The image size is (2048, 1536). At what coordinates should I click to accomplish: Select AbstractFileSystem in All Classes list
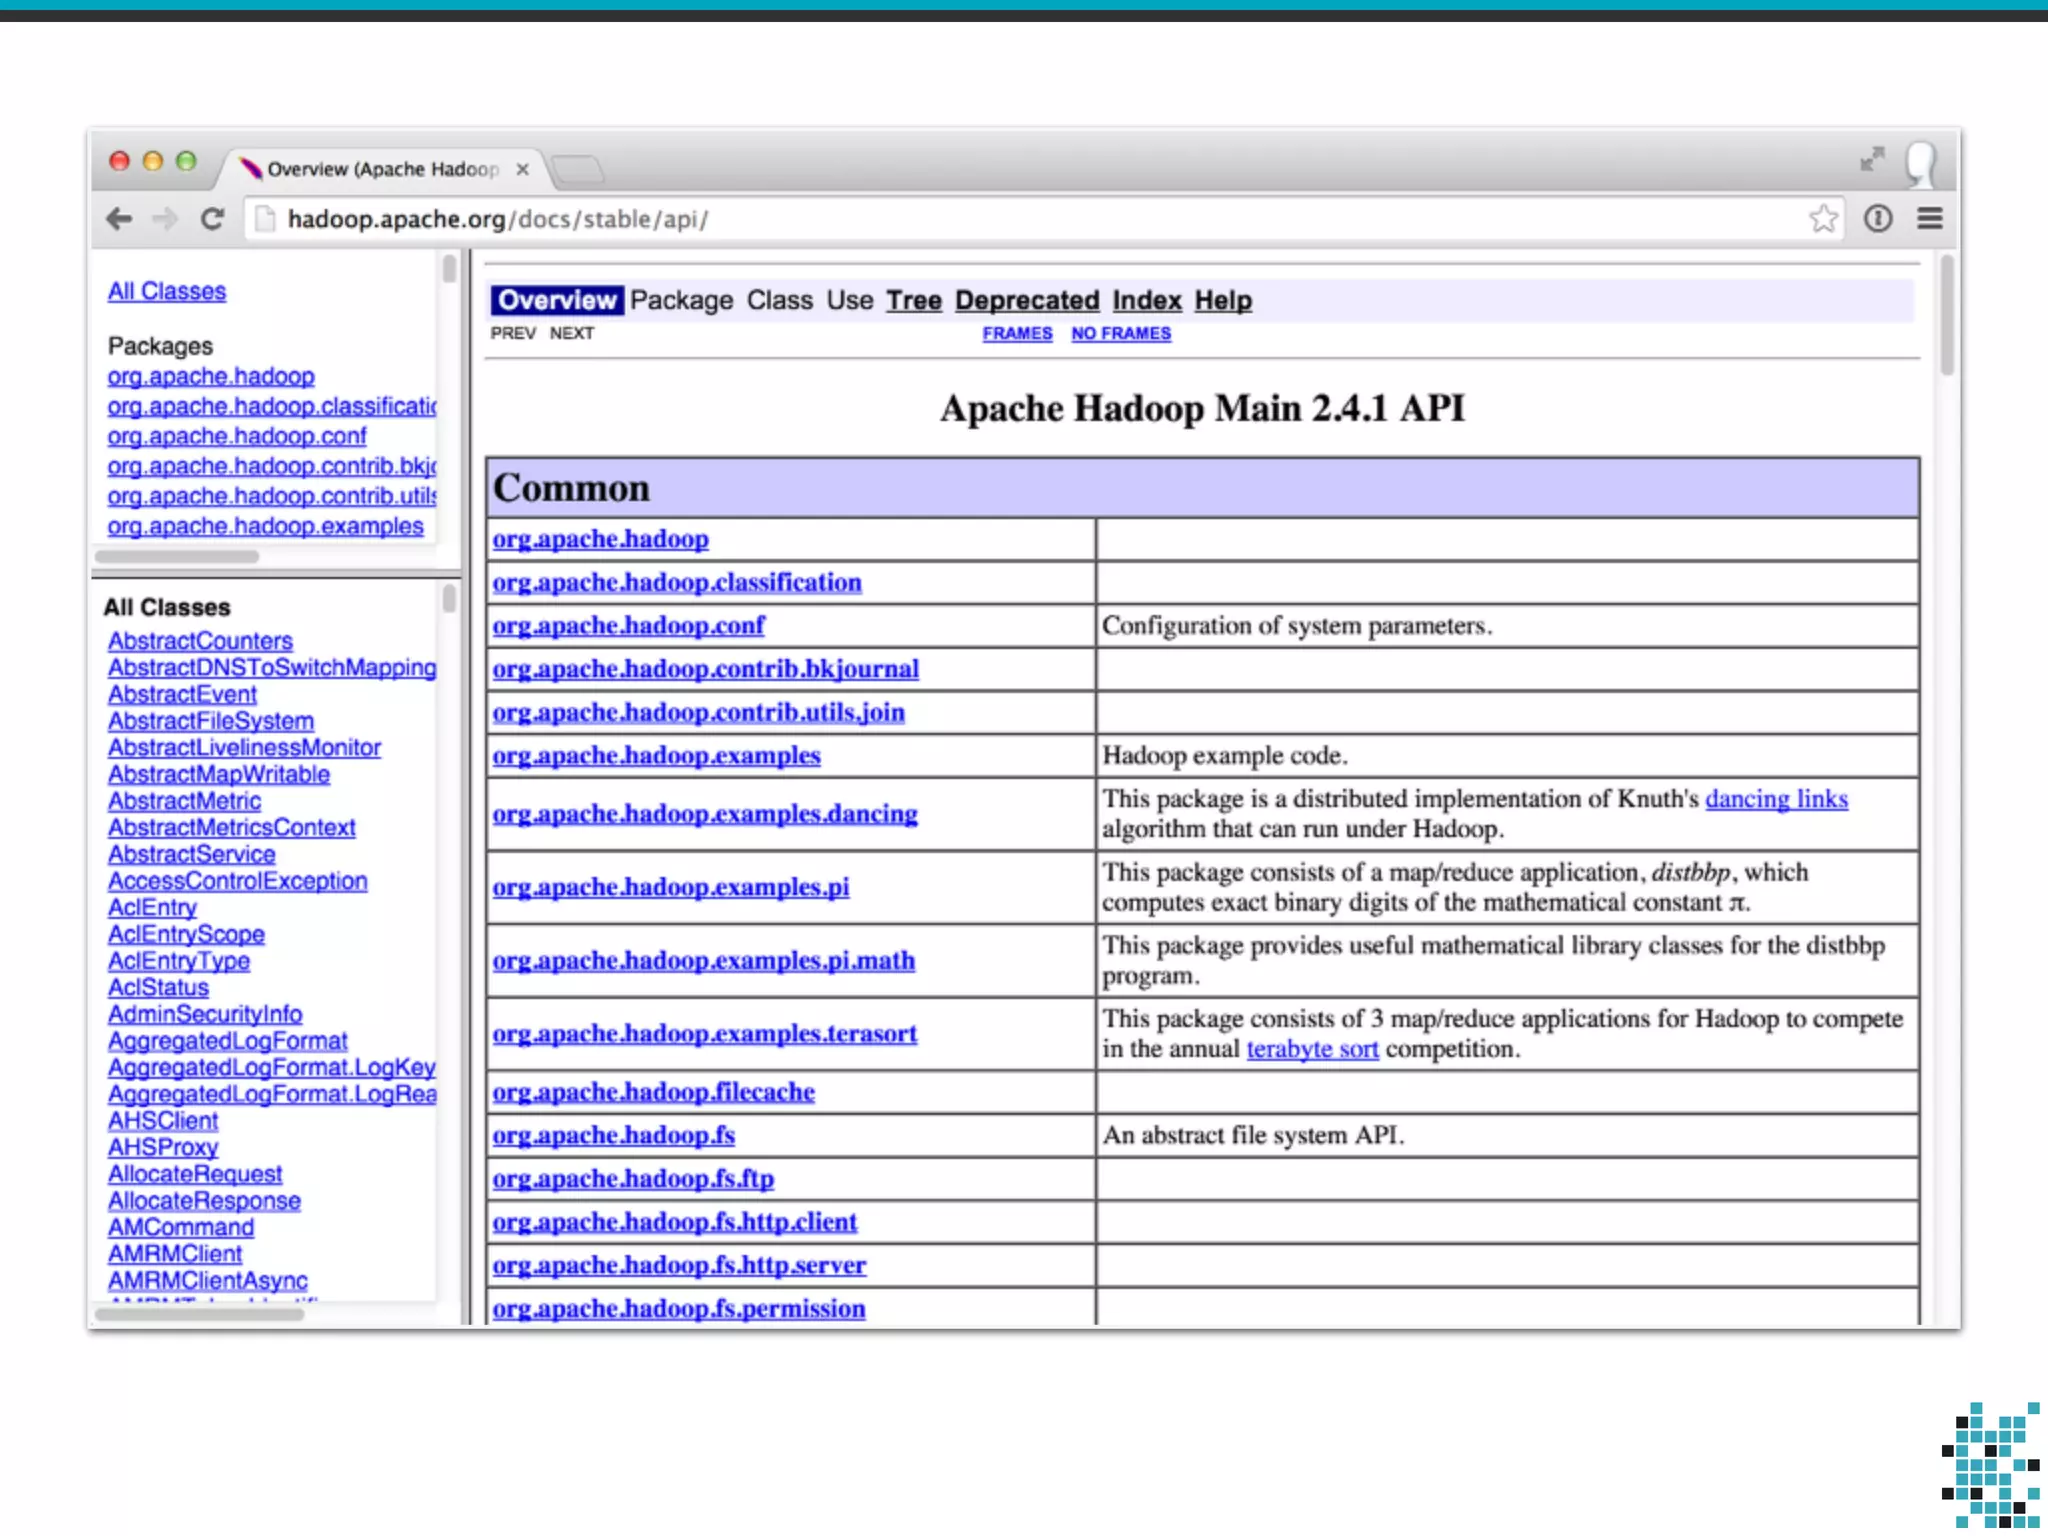[211, 721]
